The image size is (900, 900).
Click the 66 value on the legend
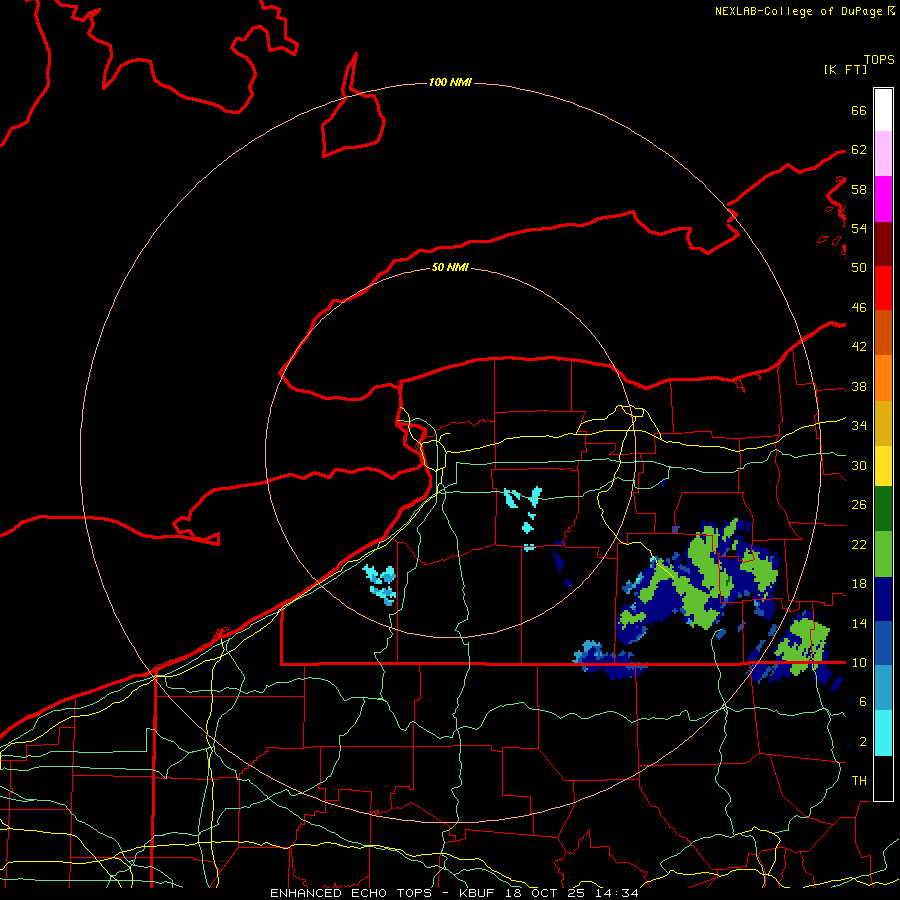pos(859,111)
